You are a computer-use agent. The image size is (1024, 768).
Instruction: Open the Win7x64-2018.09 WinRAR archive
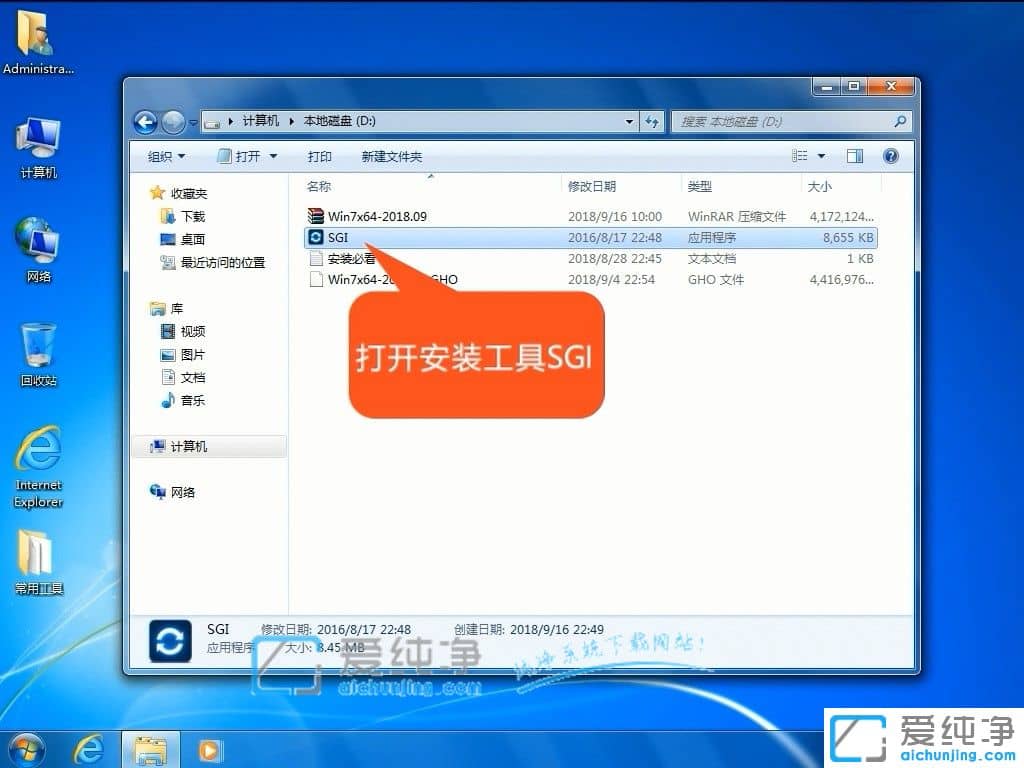373,216
